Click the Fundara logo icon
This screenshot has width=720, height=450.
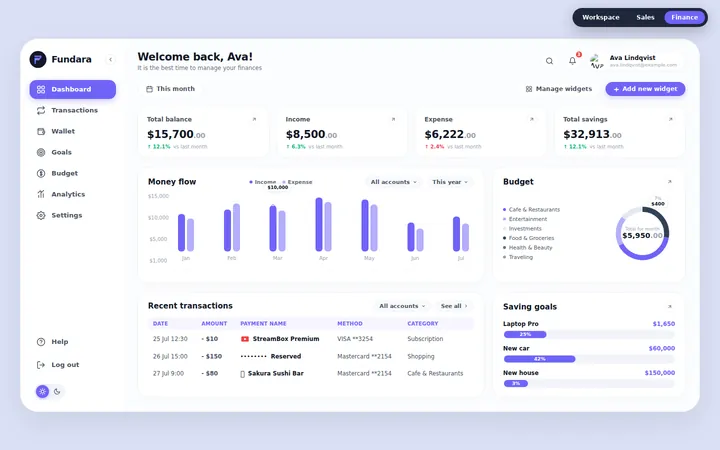[38, 59]
